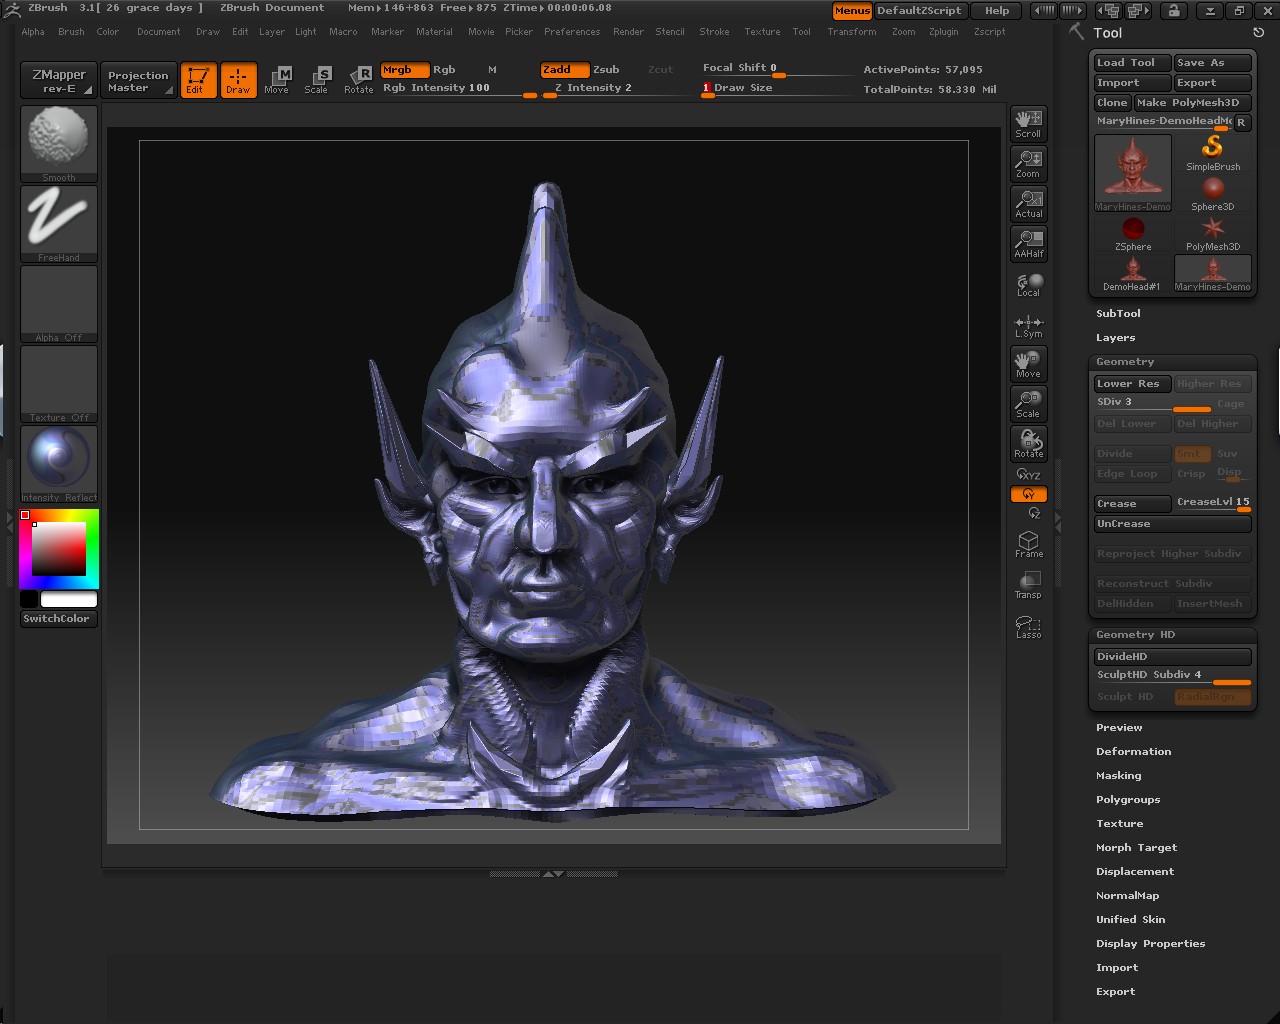
Task: Click the L.Sym icon
Action: [1028, 323]
